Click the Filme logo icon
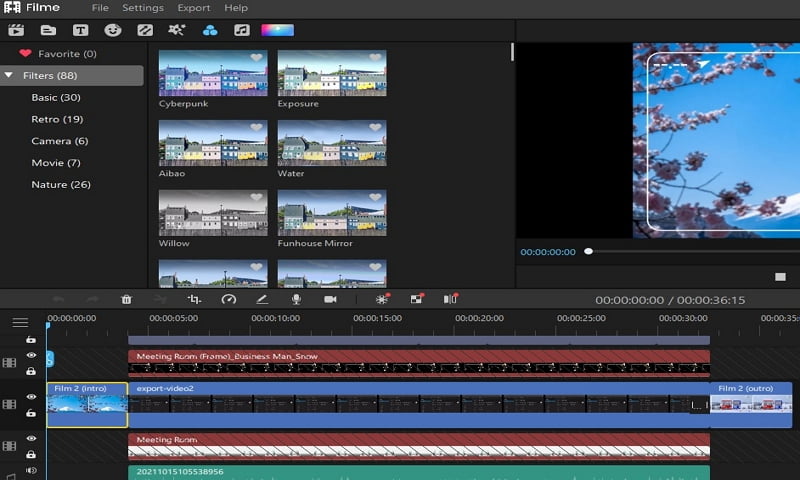The image size is (800, 480). [12, 7]
